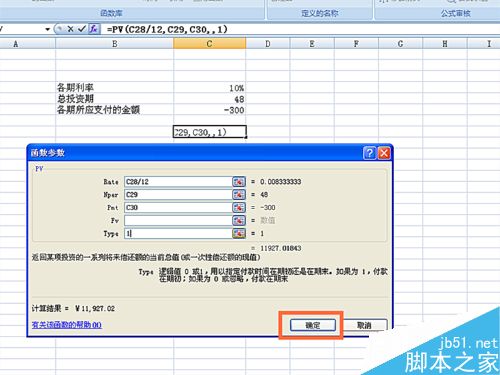This screenshot has height=375, width=500.
Task: Click the active cell showing C29,C30,,1)
Action: (210, 132)
